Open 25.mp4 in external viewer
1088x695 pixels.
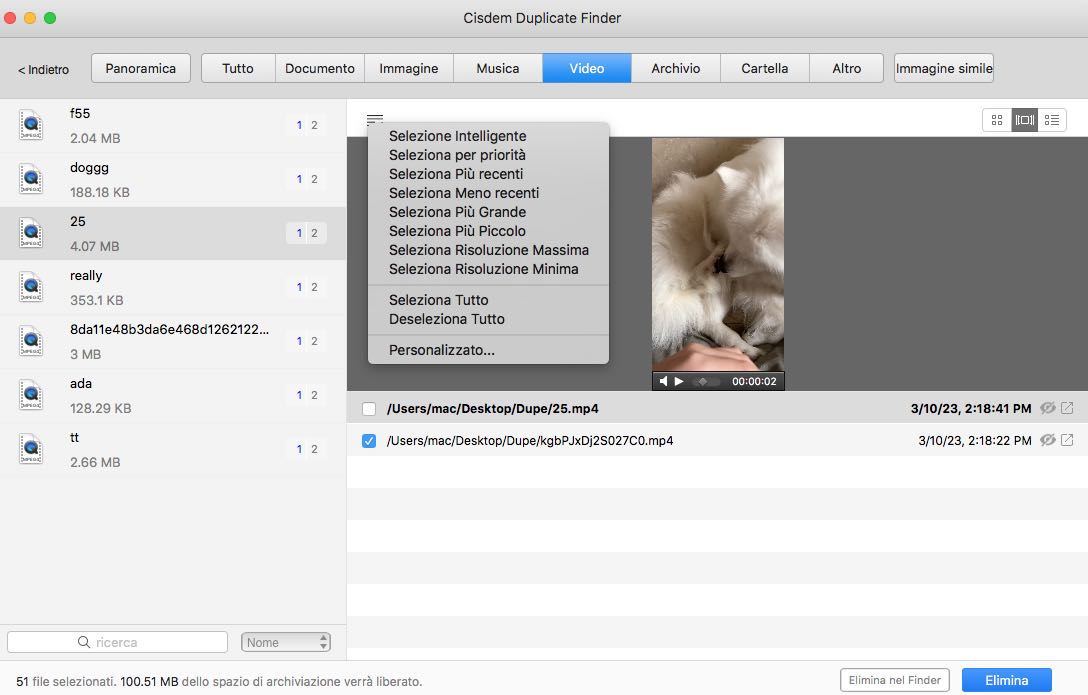1067,408
